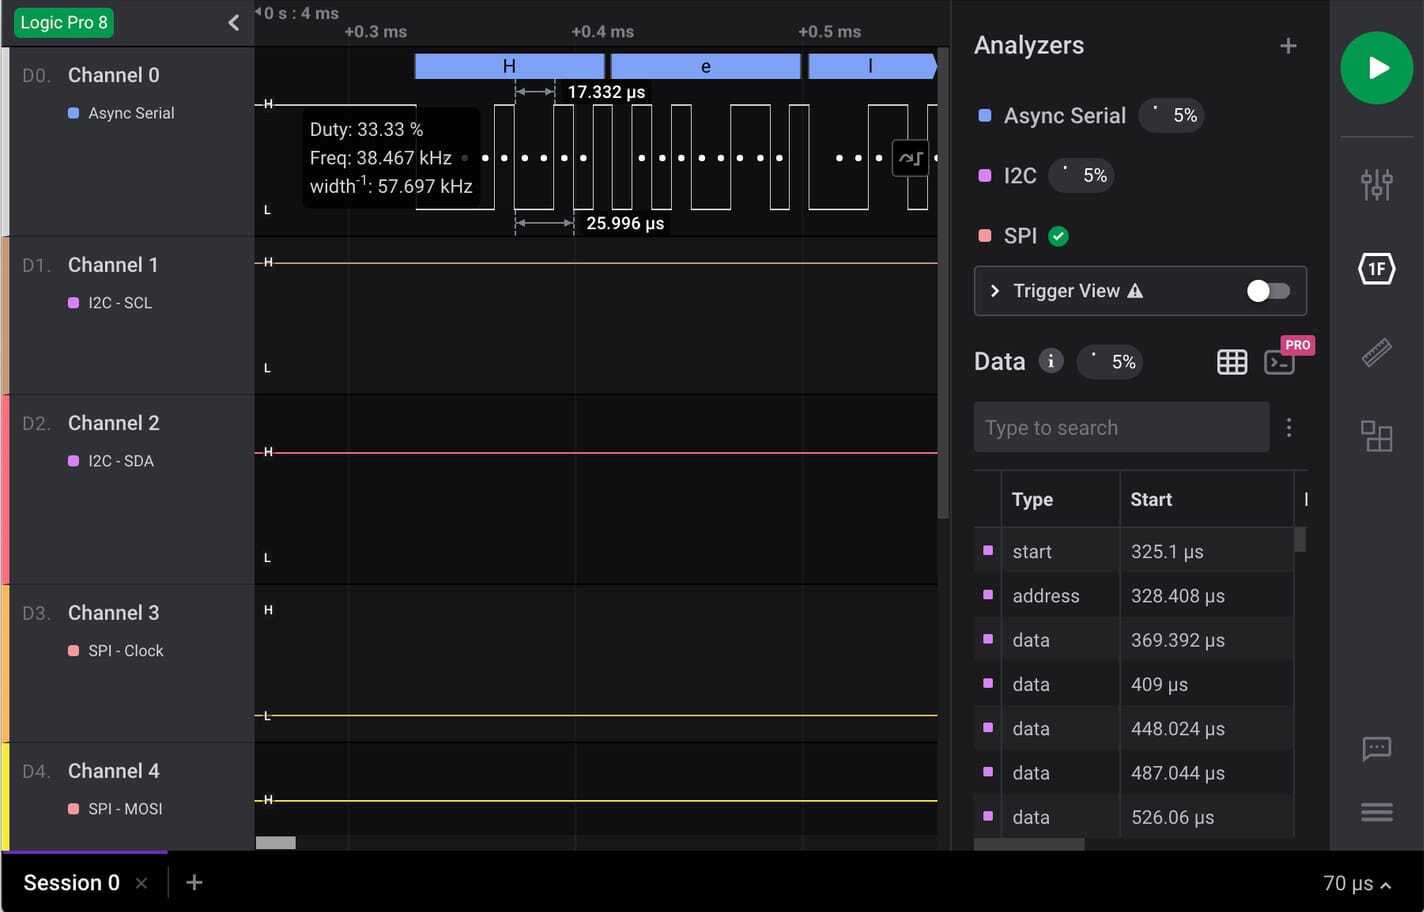Image resolution: width=1424 pixels, height=912 pixels.
Task: Add a new analyzer with the plus button
Action: click(x=1288, y=45)
